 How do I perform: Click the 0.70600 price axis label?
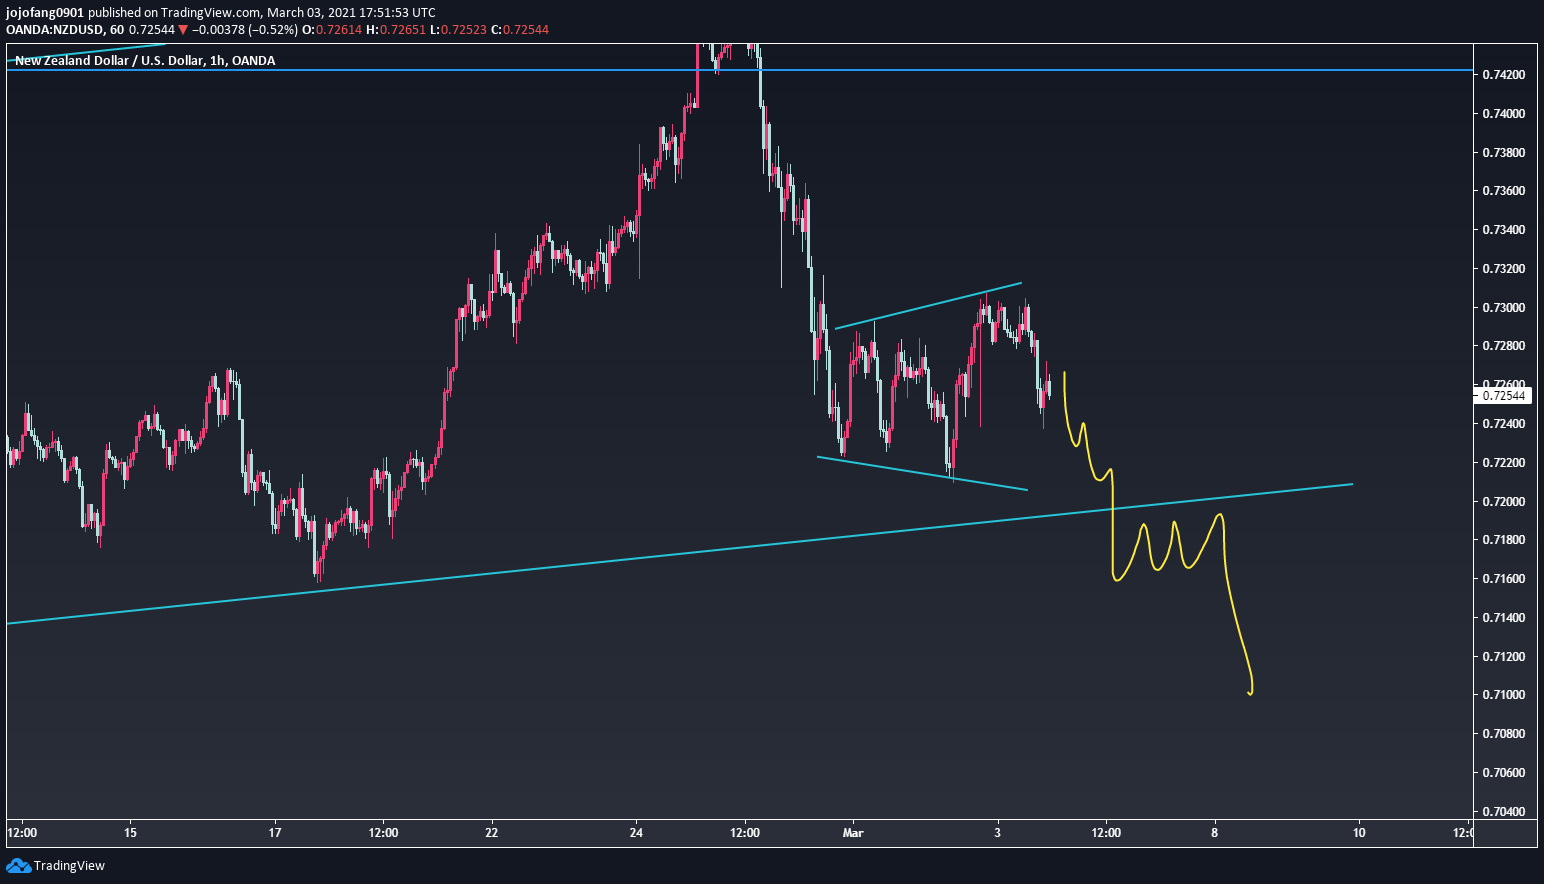1503,773
